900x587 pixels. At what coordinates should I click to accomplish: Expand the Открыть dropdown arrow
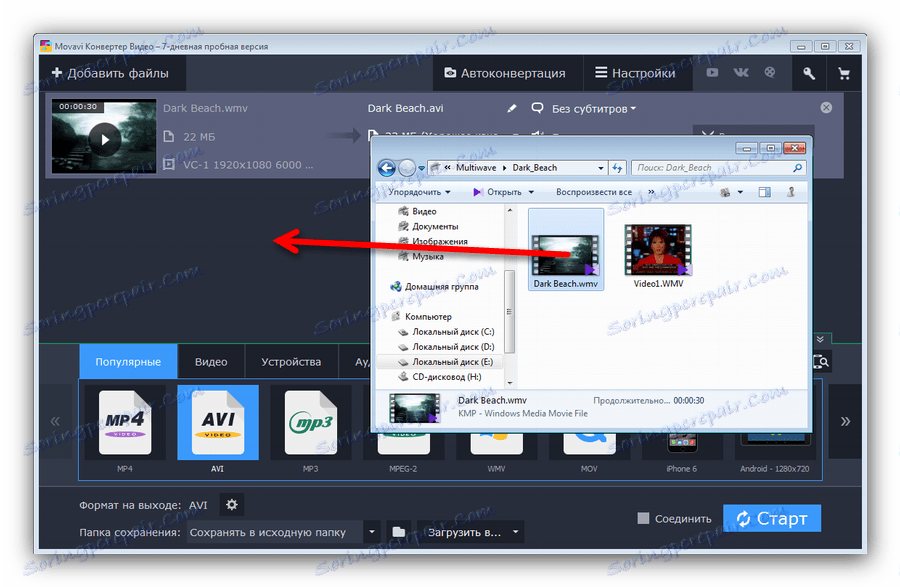click(x=531, y=192)
